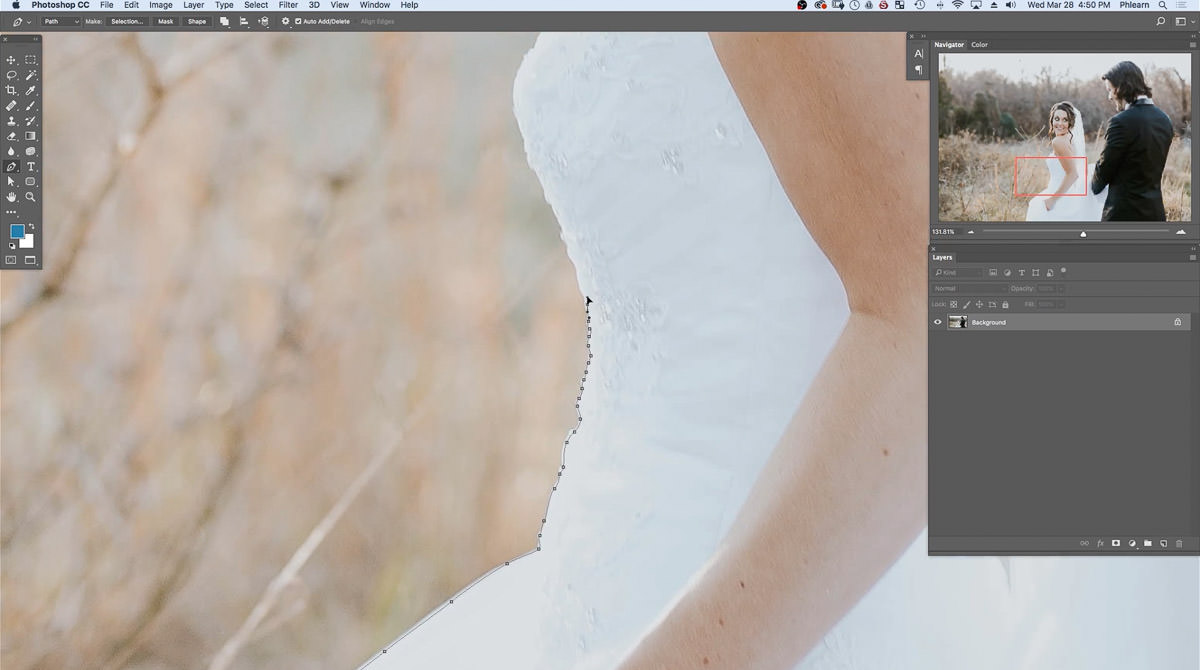Open the Edit Toolbar three-dots menu
This screenshot has height=670, width=1200.
click(12, 212)
